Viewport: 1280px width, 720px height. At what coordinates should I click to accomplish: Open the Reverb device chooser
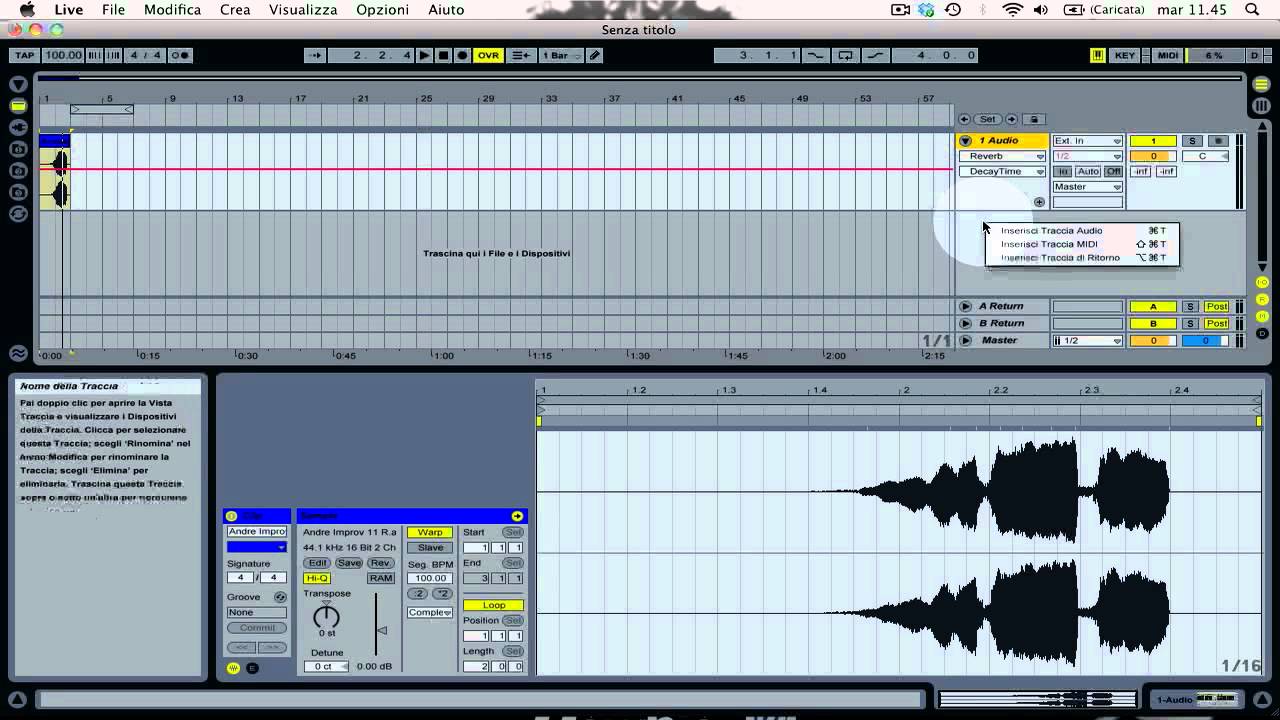[x=1002, y=156]
